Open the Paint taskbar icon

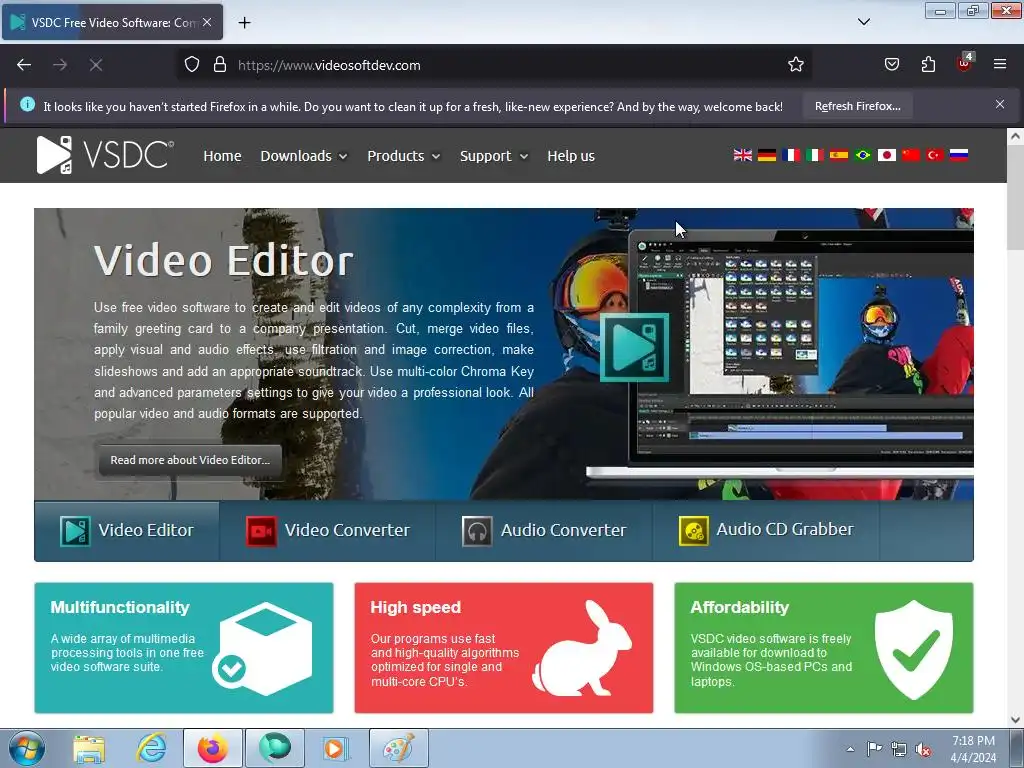point(399,748)
